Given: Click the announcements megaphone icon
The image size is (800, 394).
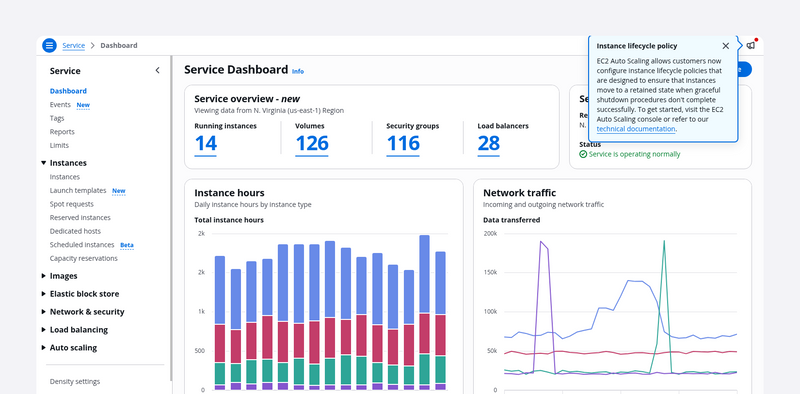Looking at the screenshot, I should click(751, 45).
